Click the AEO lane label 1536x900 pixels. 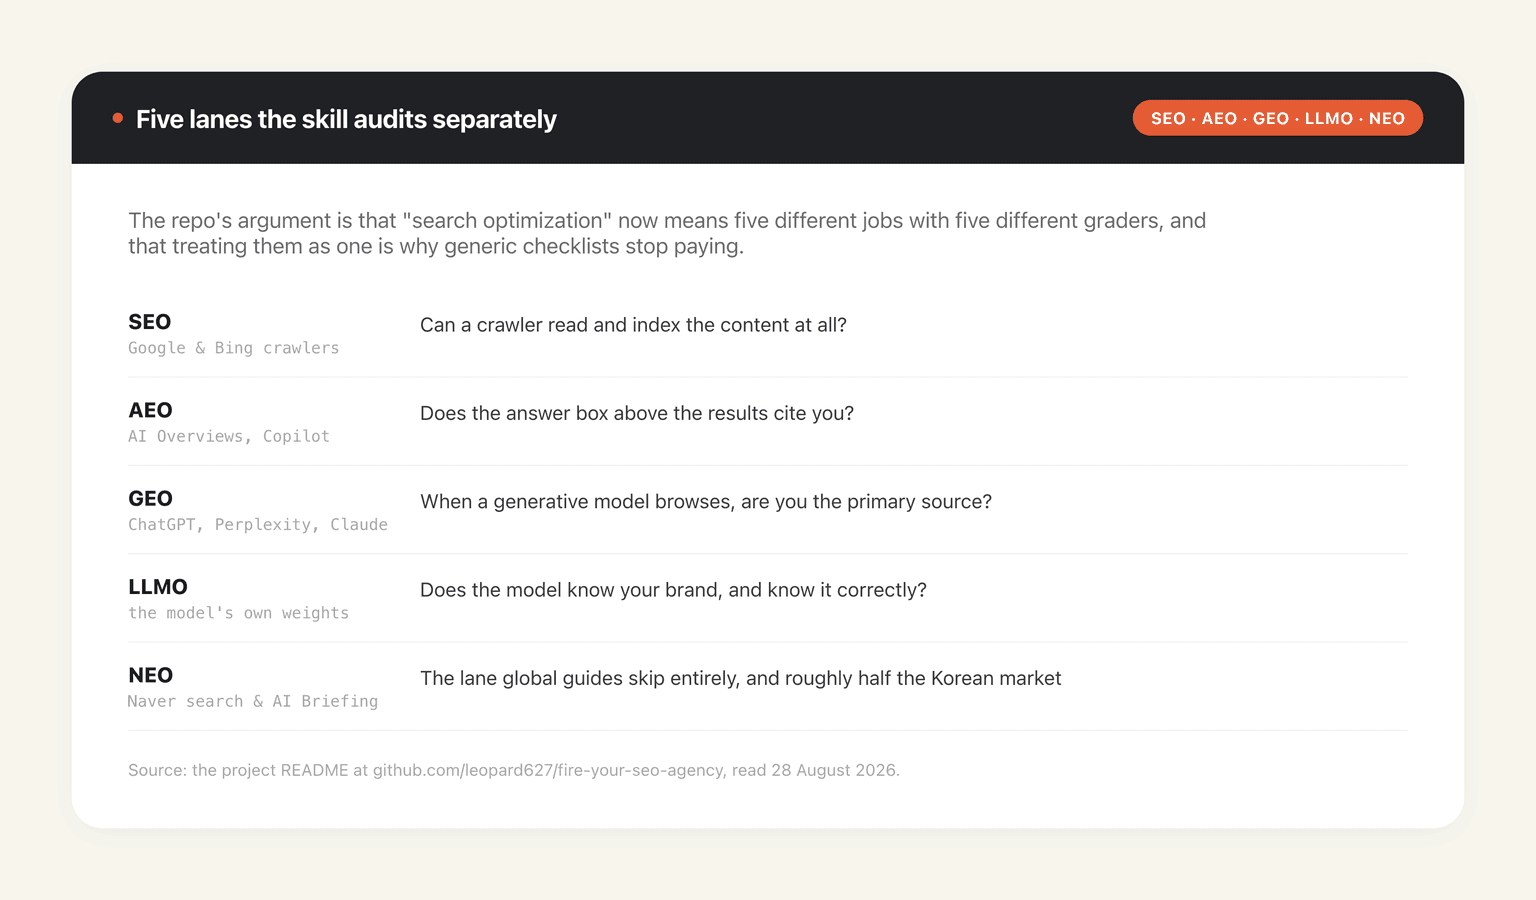[x=150, y=410]
